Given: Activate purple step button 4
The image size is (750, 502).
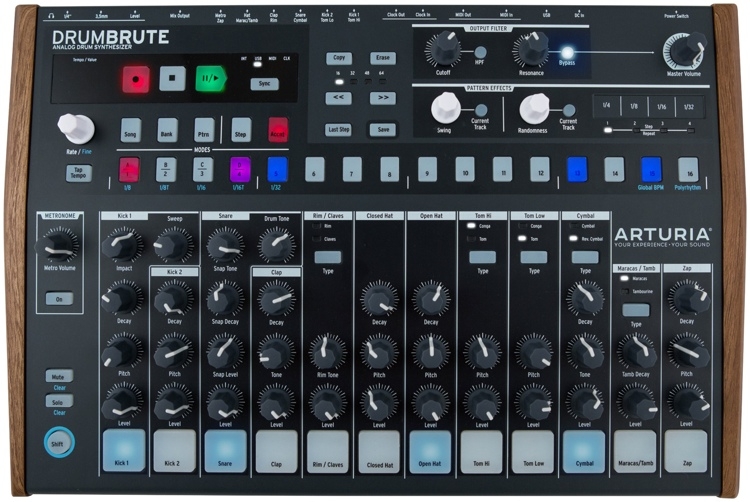Looking at the screenshot, I should [x=240, y=169].
